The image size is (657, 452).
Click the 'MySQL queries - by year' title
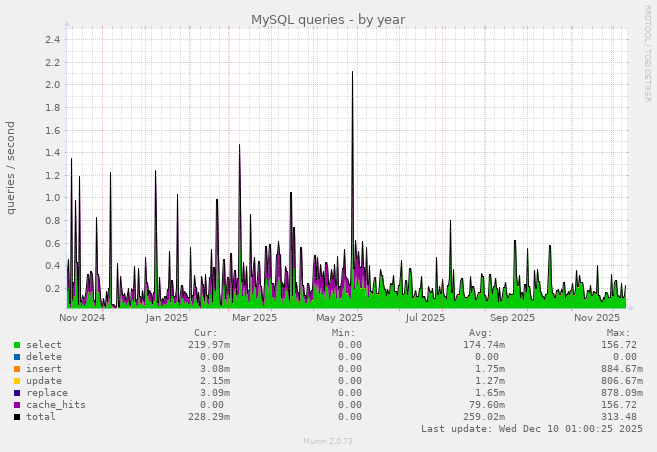tap(328, 20)
